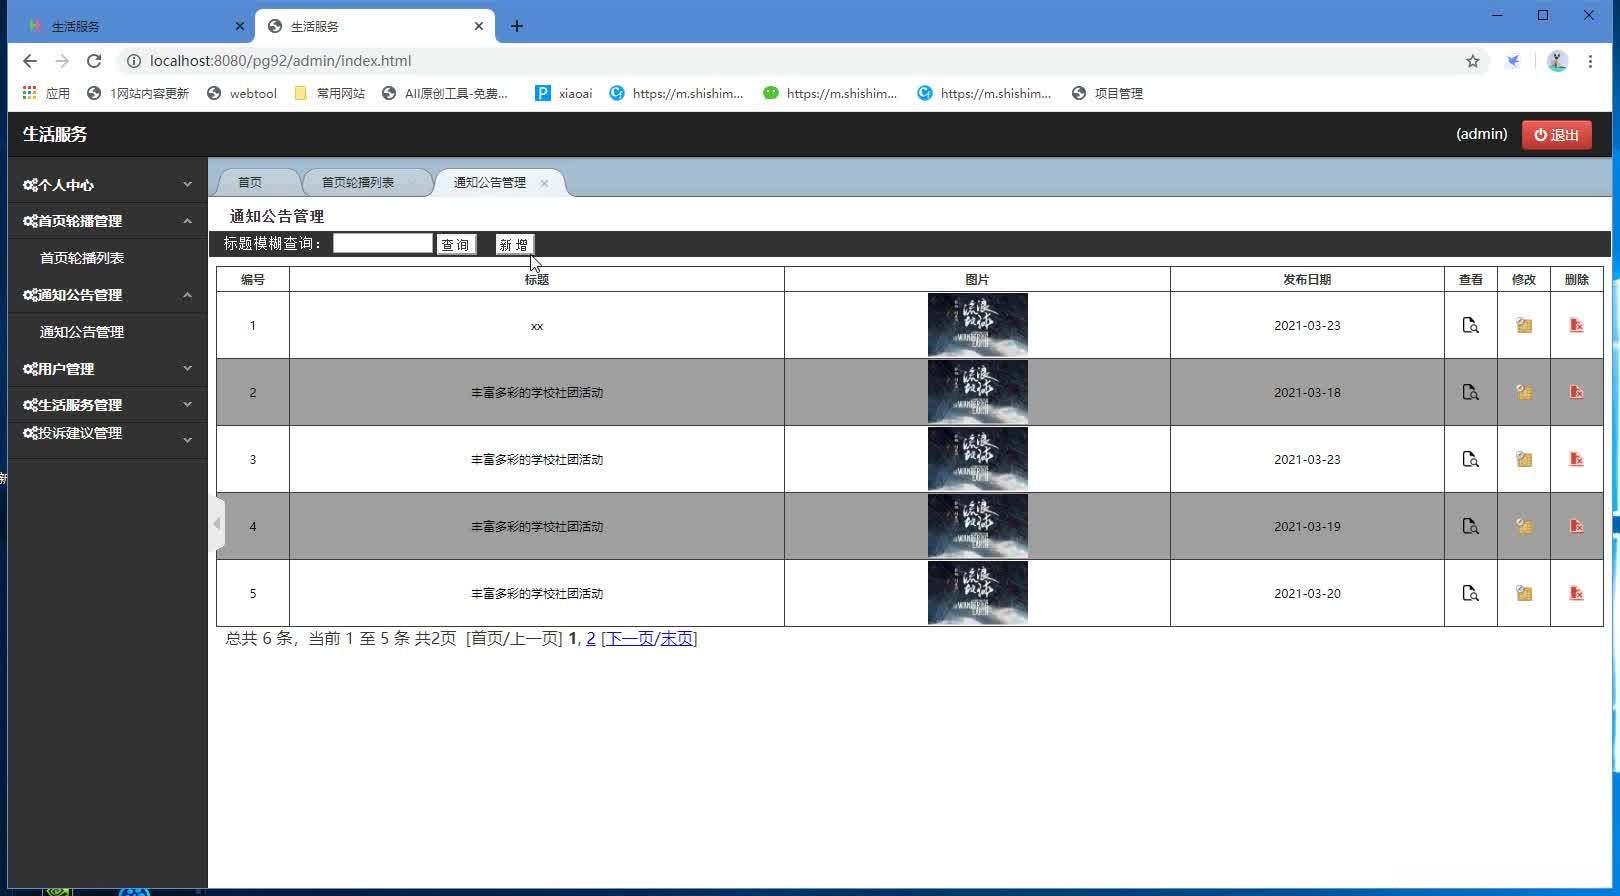
Task: Open 通知公告管理 sub-item in the sidebar
Action: point(82,332)
